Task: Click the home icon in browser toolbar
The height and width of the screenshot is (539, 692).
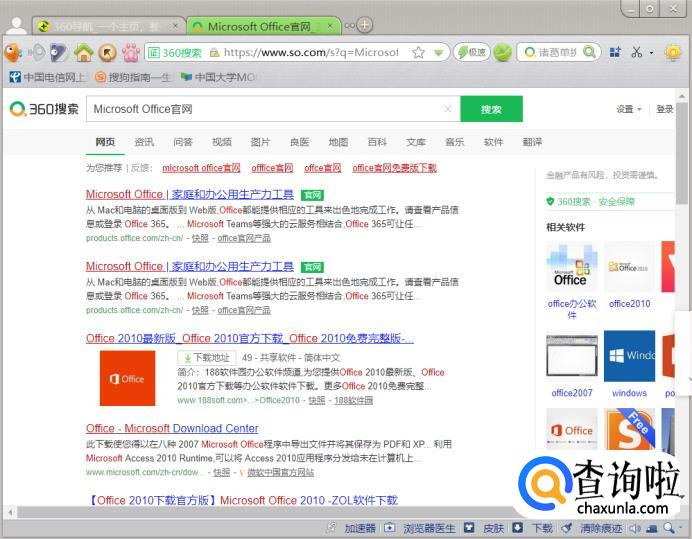Action: [x=83, y=53]
